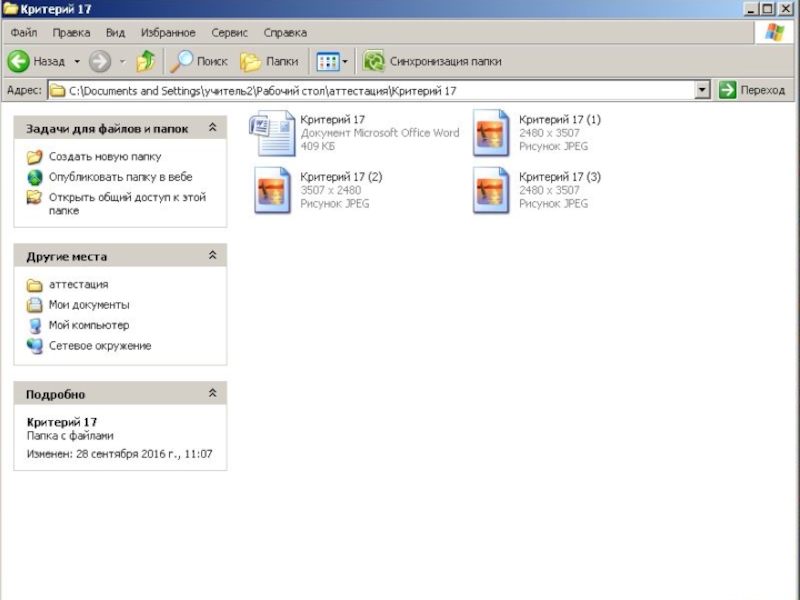Click the 409 КБ file size text

(317, 146)
